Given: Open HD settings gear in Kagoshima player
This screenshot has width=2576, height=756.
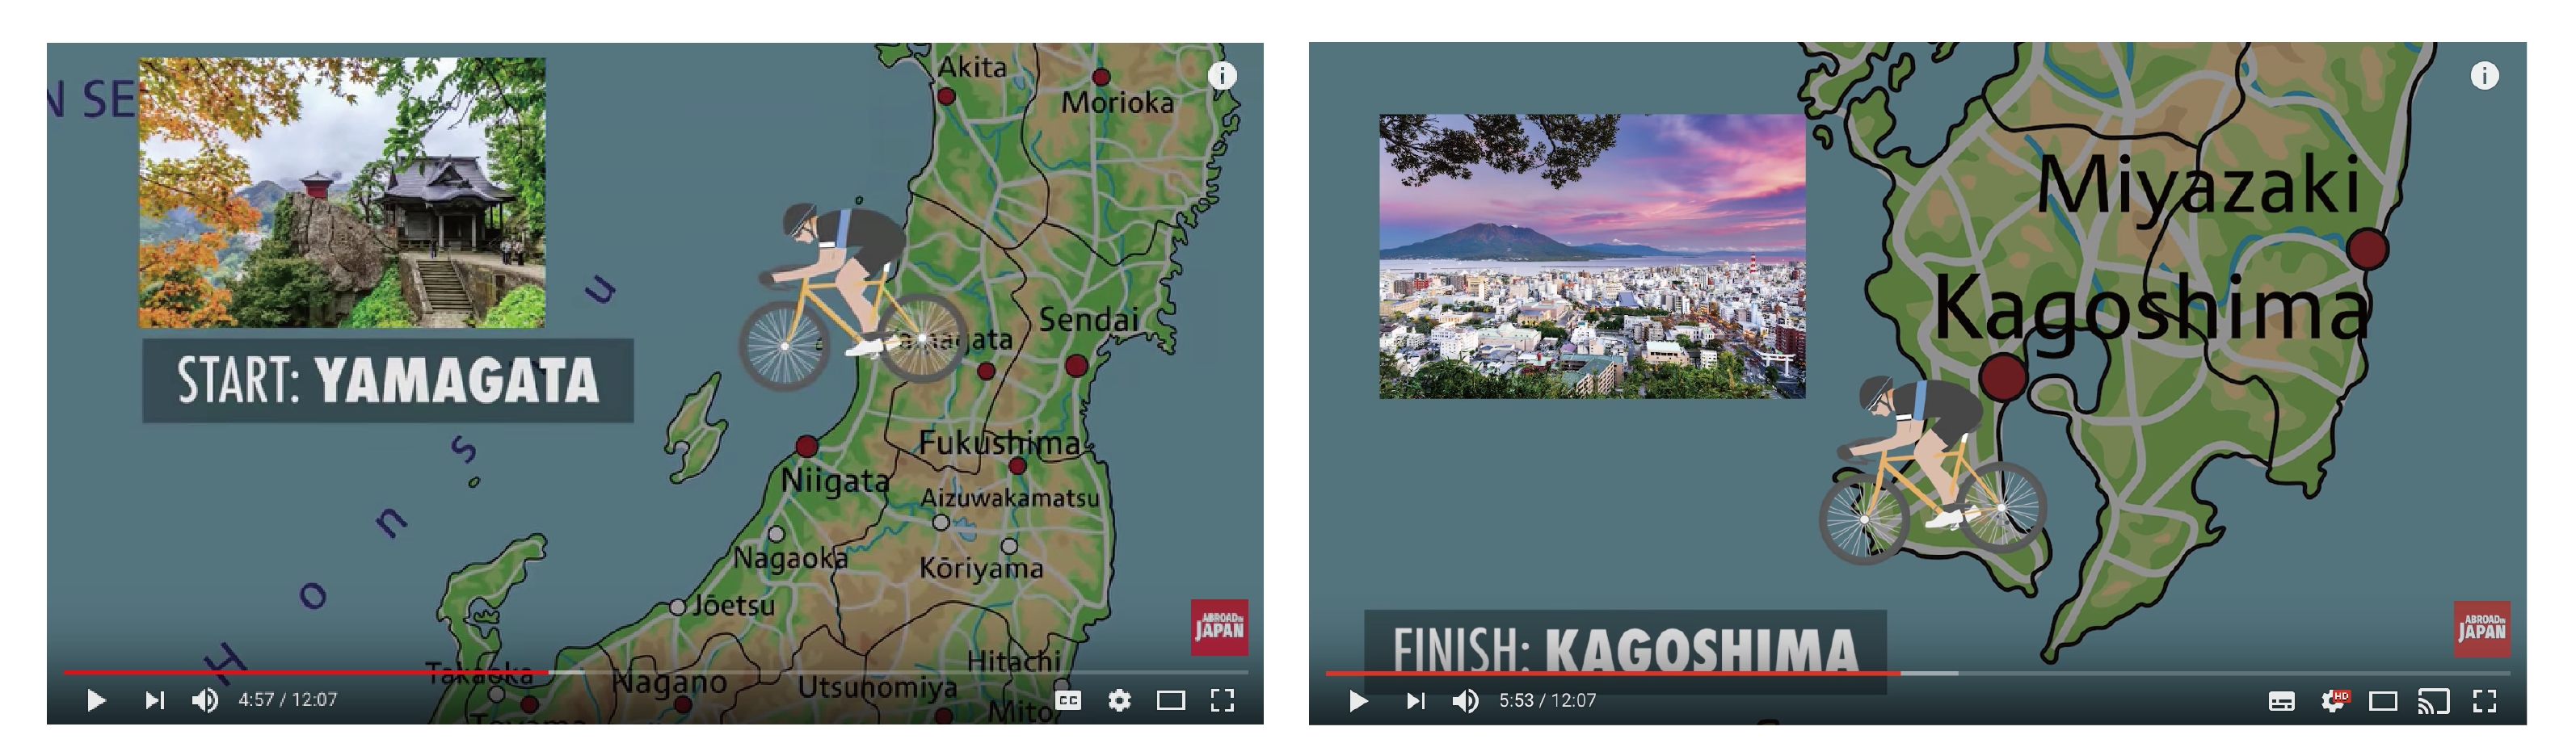Looking at the screenshot, I should coord(2334,701).
